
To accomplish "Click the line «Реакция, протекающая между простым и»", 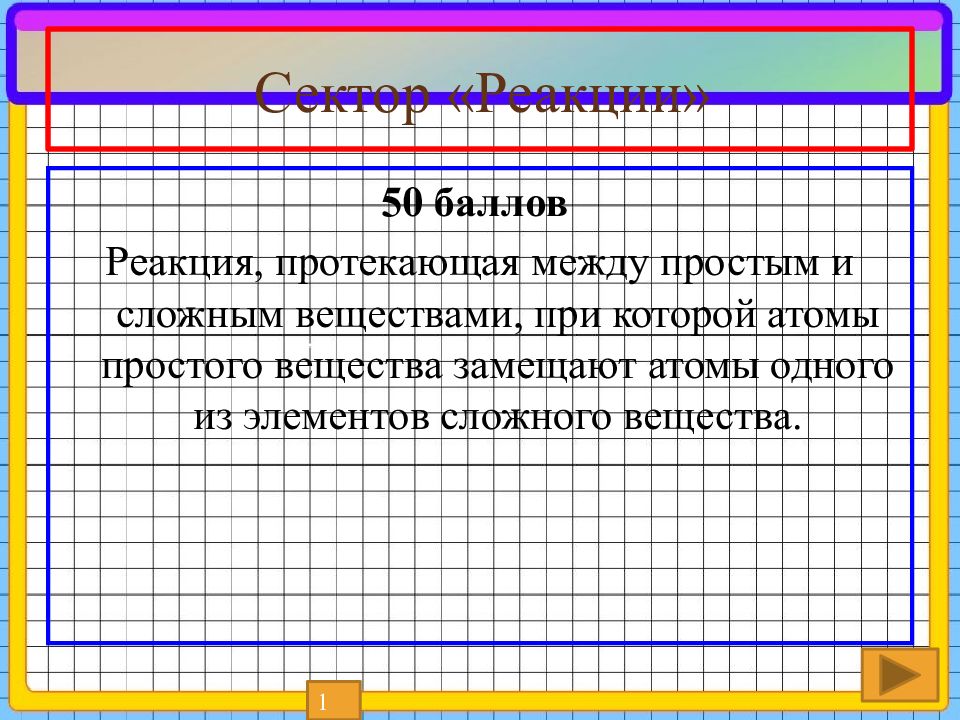I will point(479,263).
